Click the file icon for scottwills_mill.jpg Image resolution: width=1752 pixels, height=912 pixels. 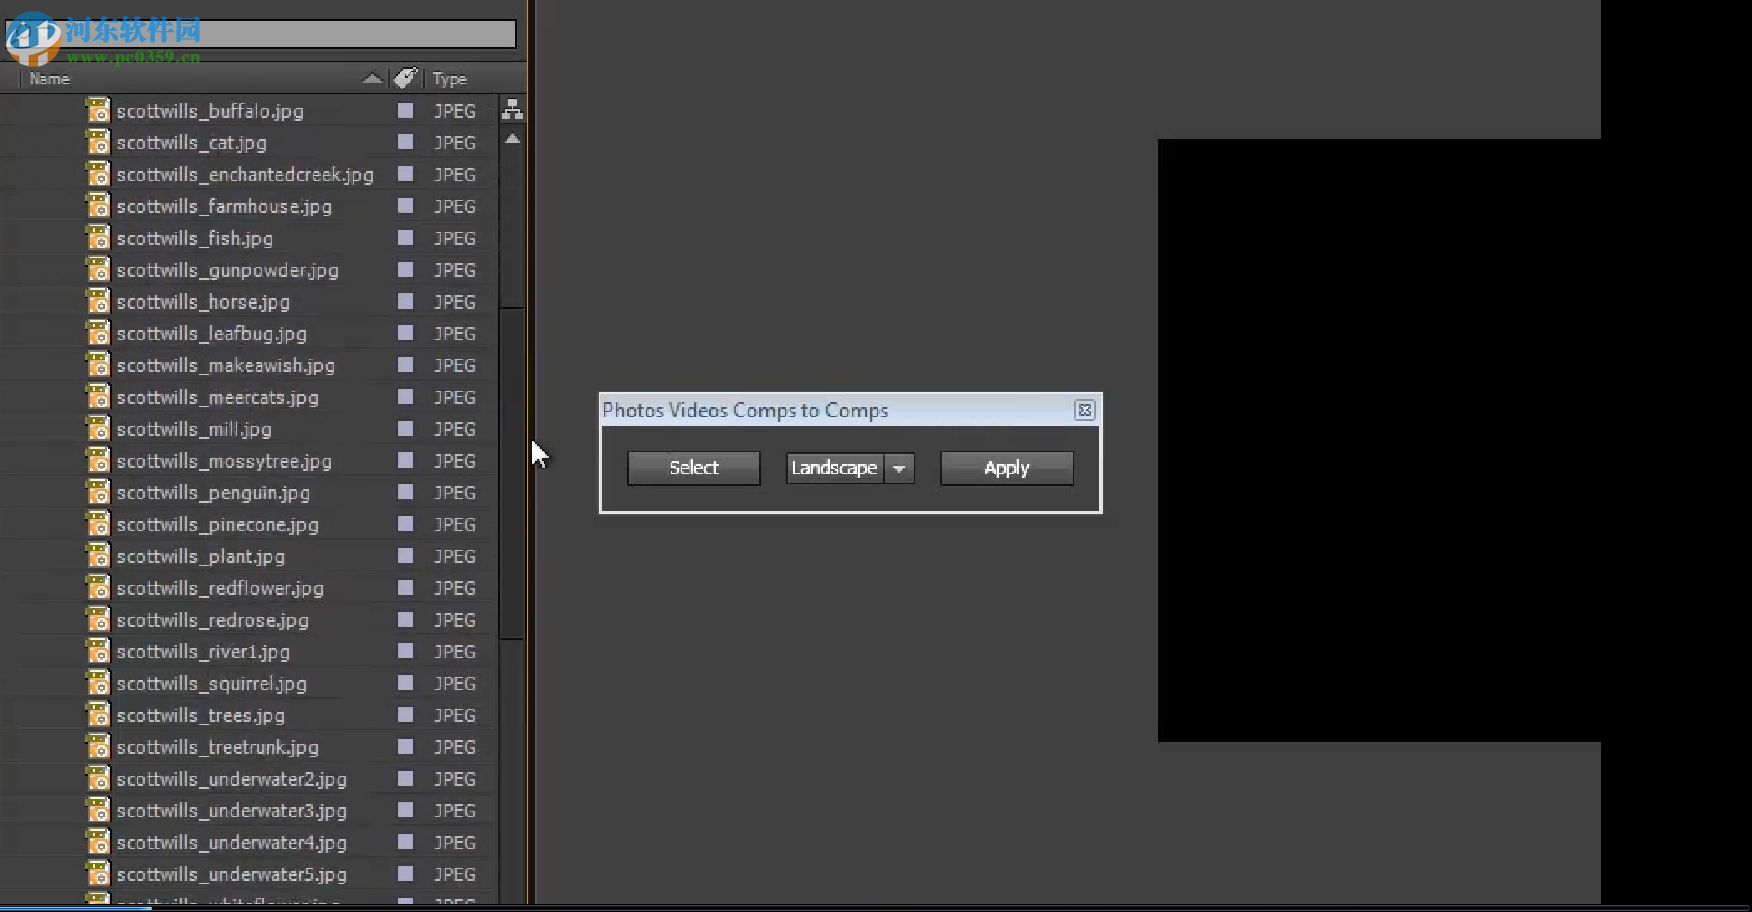[98, 429]
